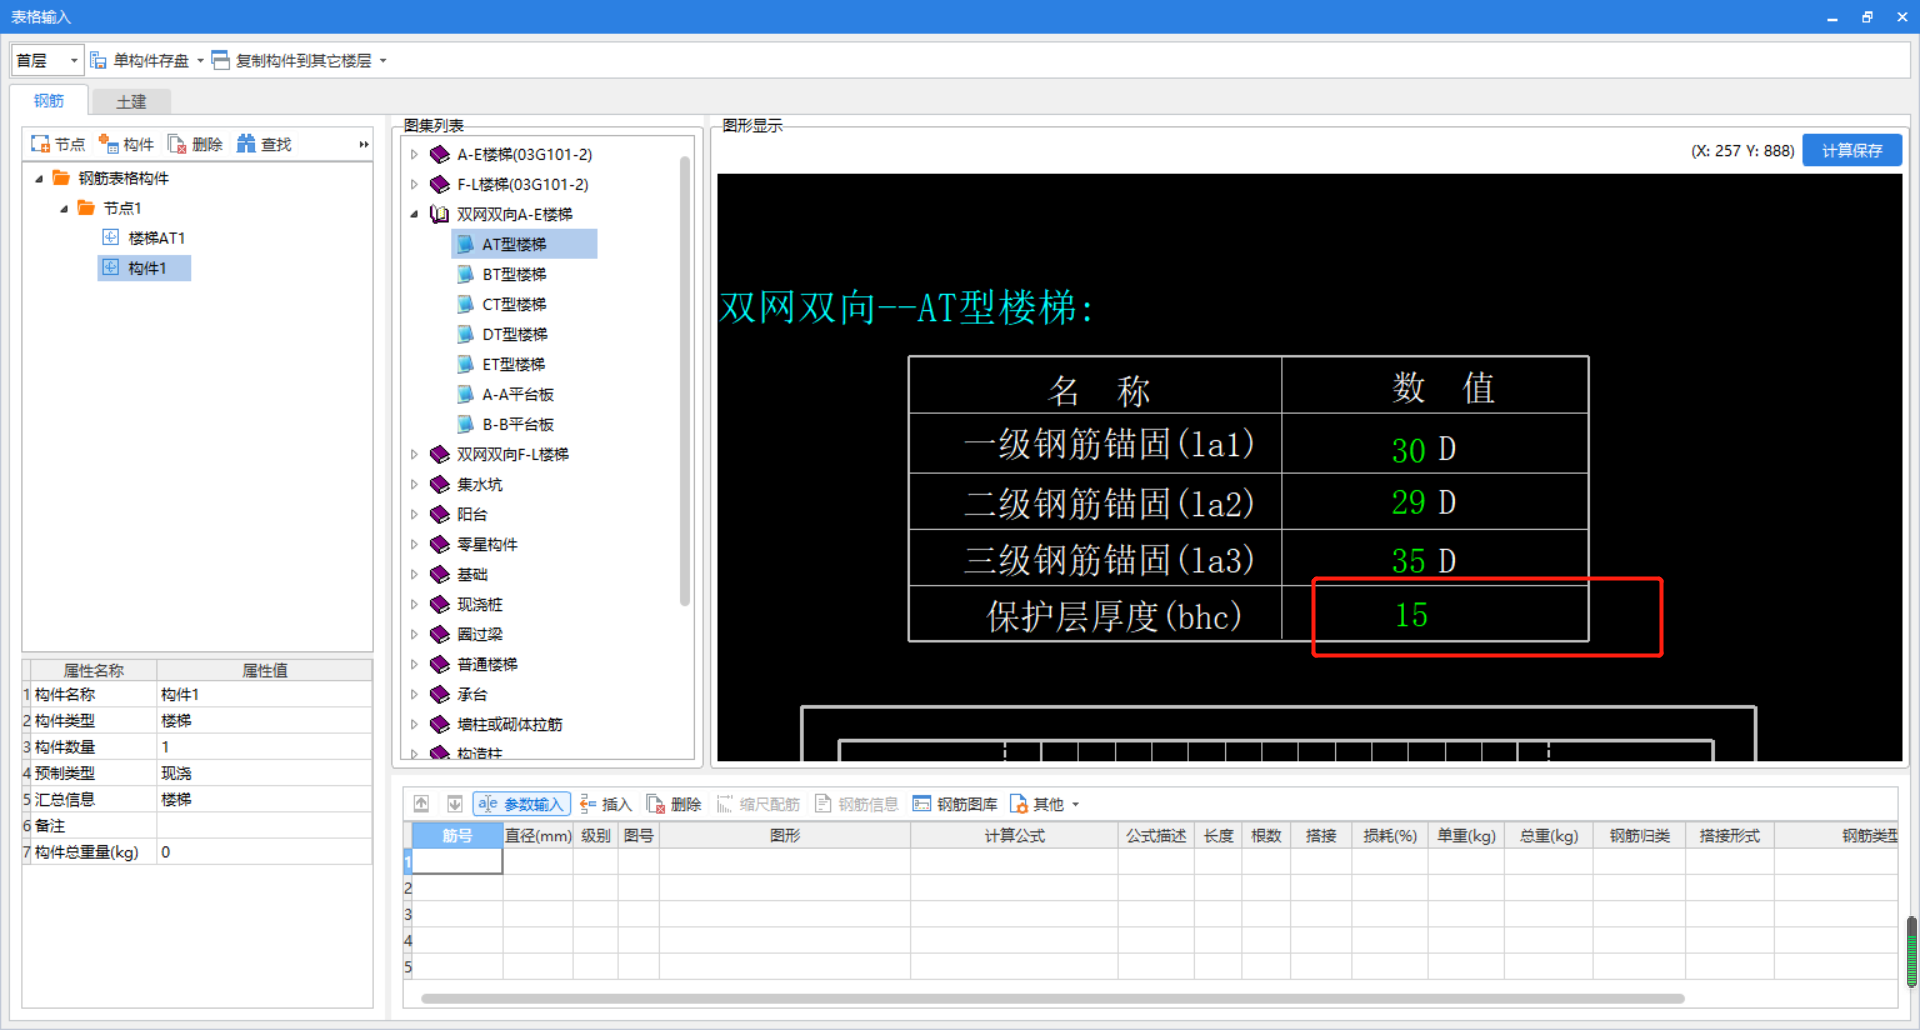
Task: Collapse the 双网双向A-E楼梯 atlas
Action: tap(414, 214)
